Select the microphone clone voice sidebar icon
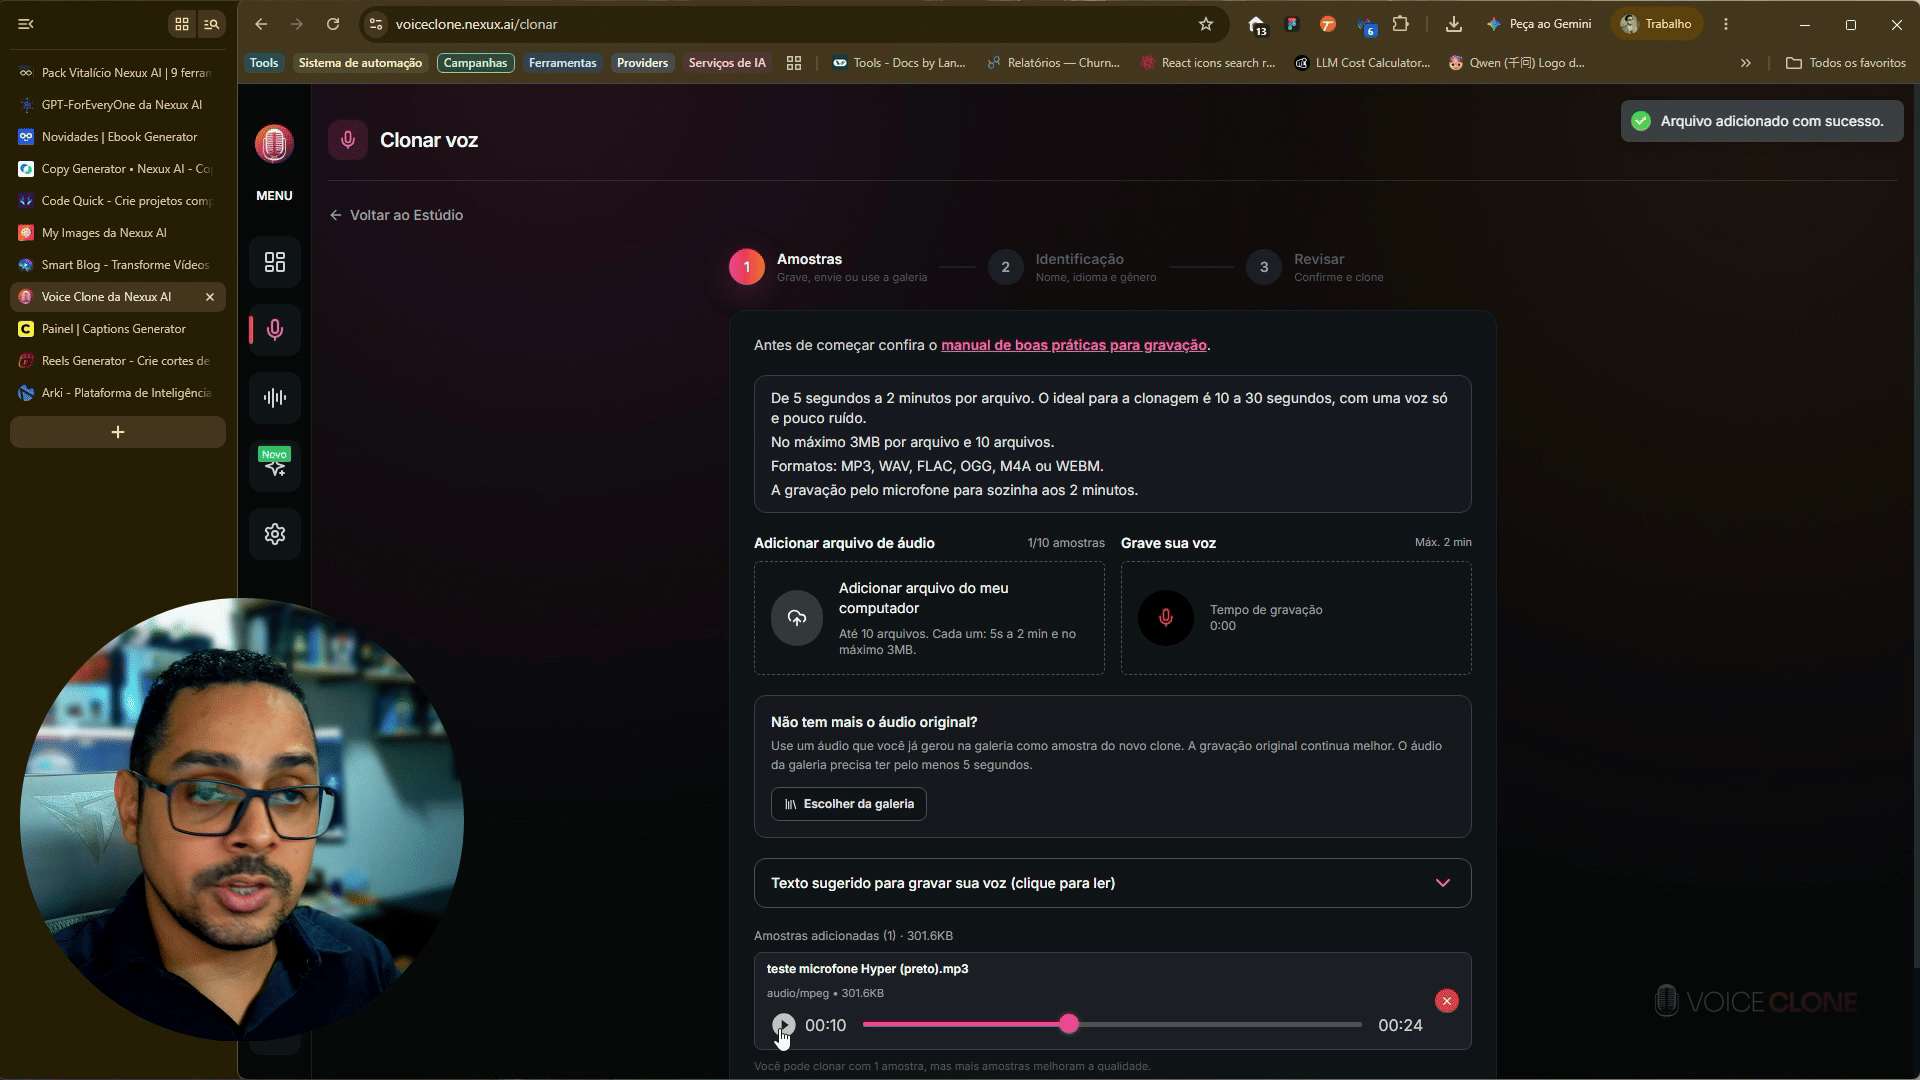 275,330
